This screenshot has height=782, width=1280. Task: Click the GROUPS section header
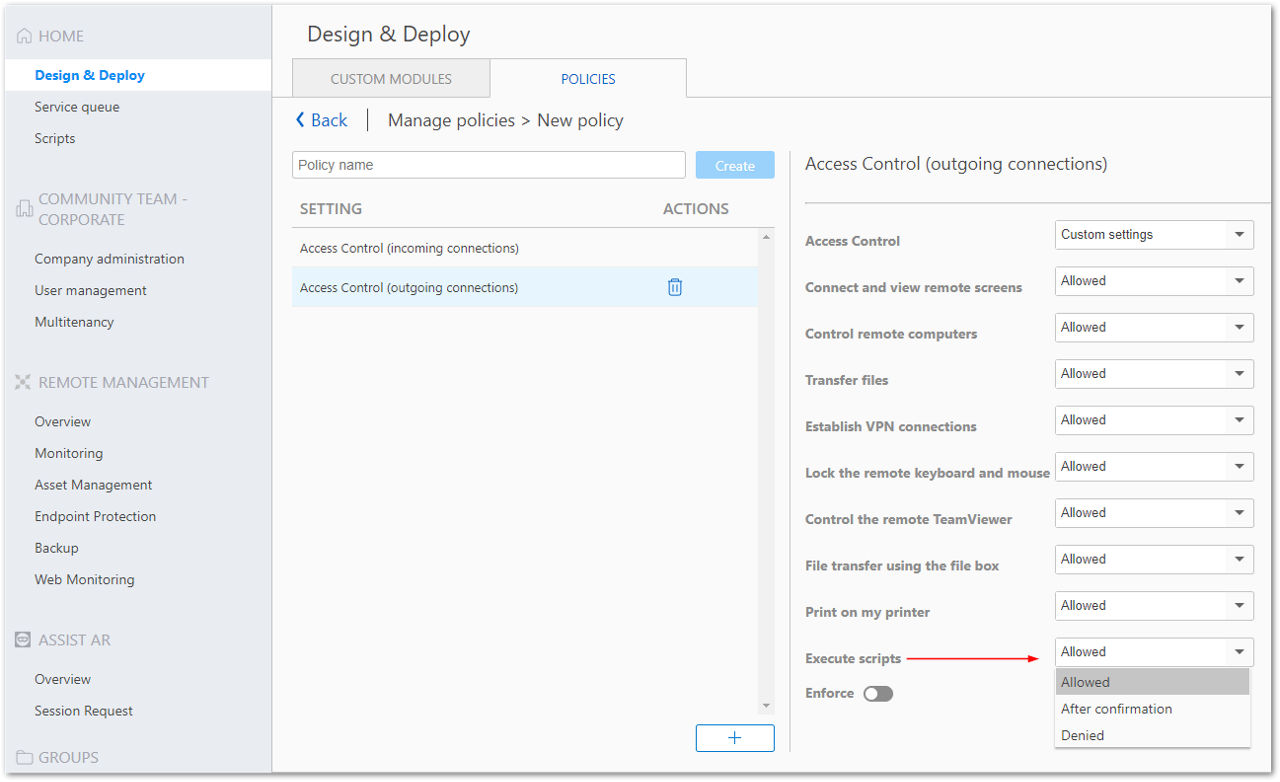(68, 758)
